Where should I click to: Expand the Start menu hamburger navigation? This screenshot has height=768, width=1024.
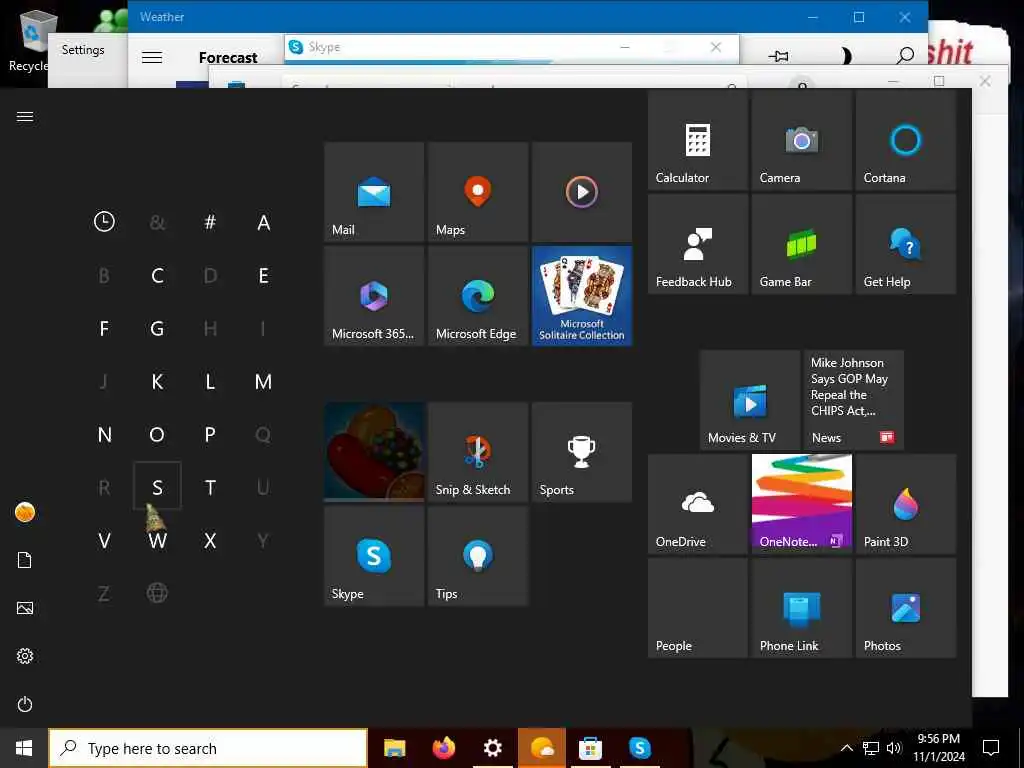click(25, 116)
